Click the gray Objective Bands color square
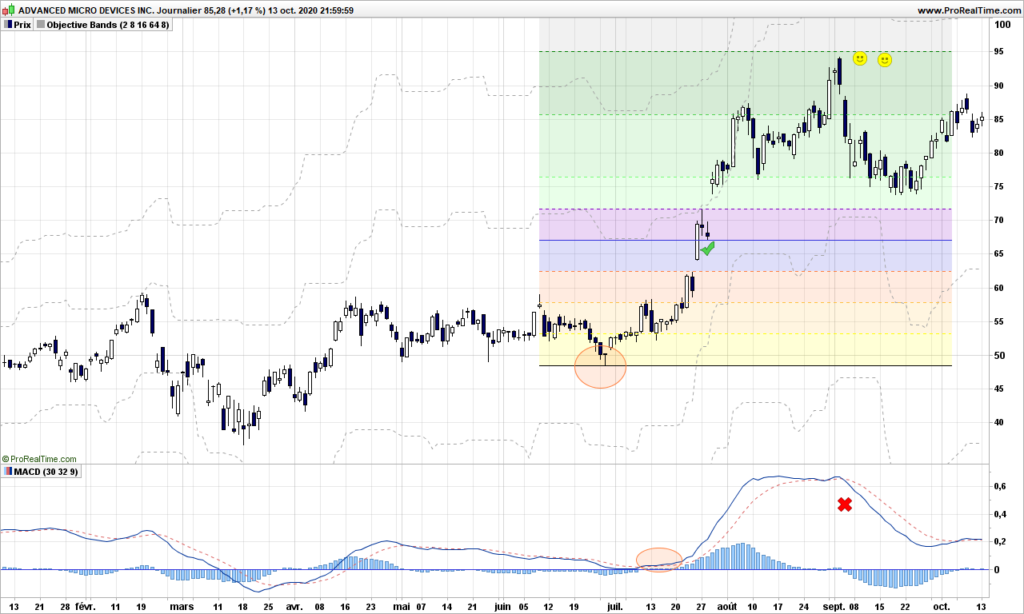The height and width of the screenshot is (614, 1024). (x=41, y=25)
